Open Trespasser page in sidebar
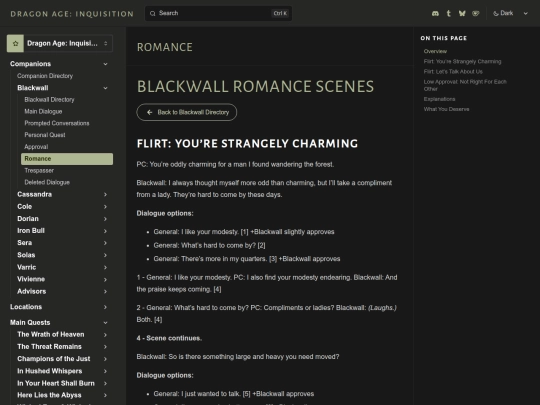 (x=39, y=170)
